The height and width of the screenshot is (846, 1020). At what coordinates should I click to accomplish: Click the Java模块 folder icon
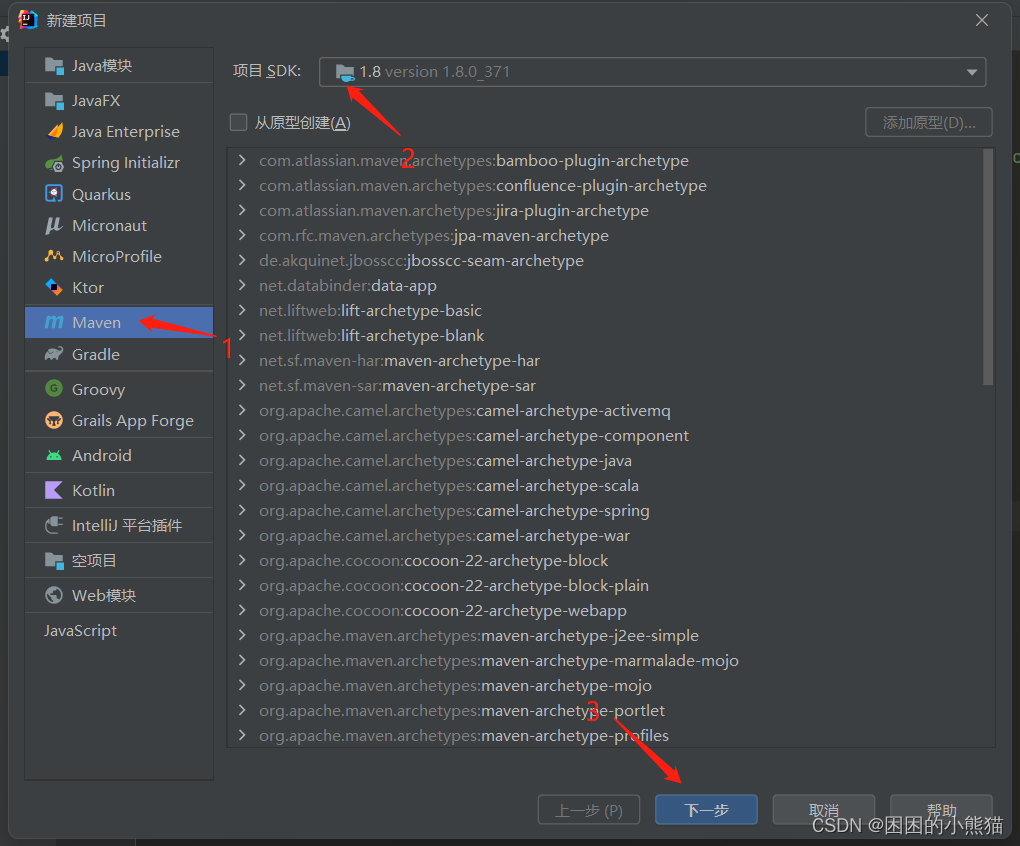click(x=54, y=66)
